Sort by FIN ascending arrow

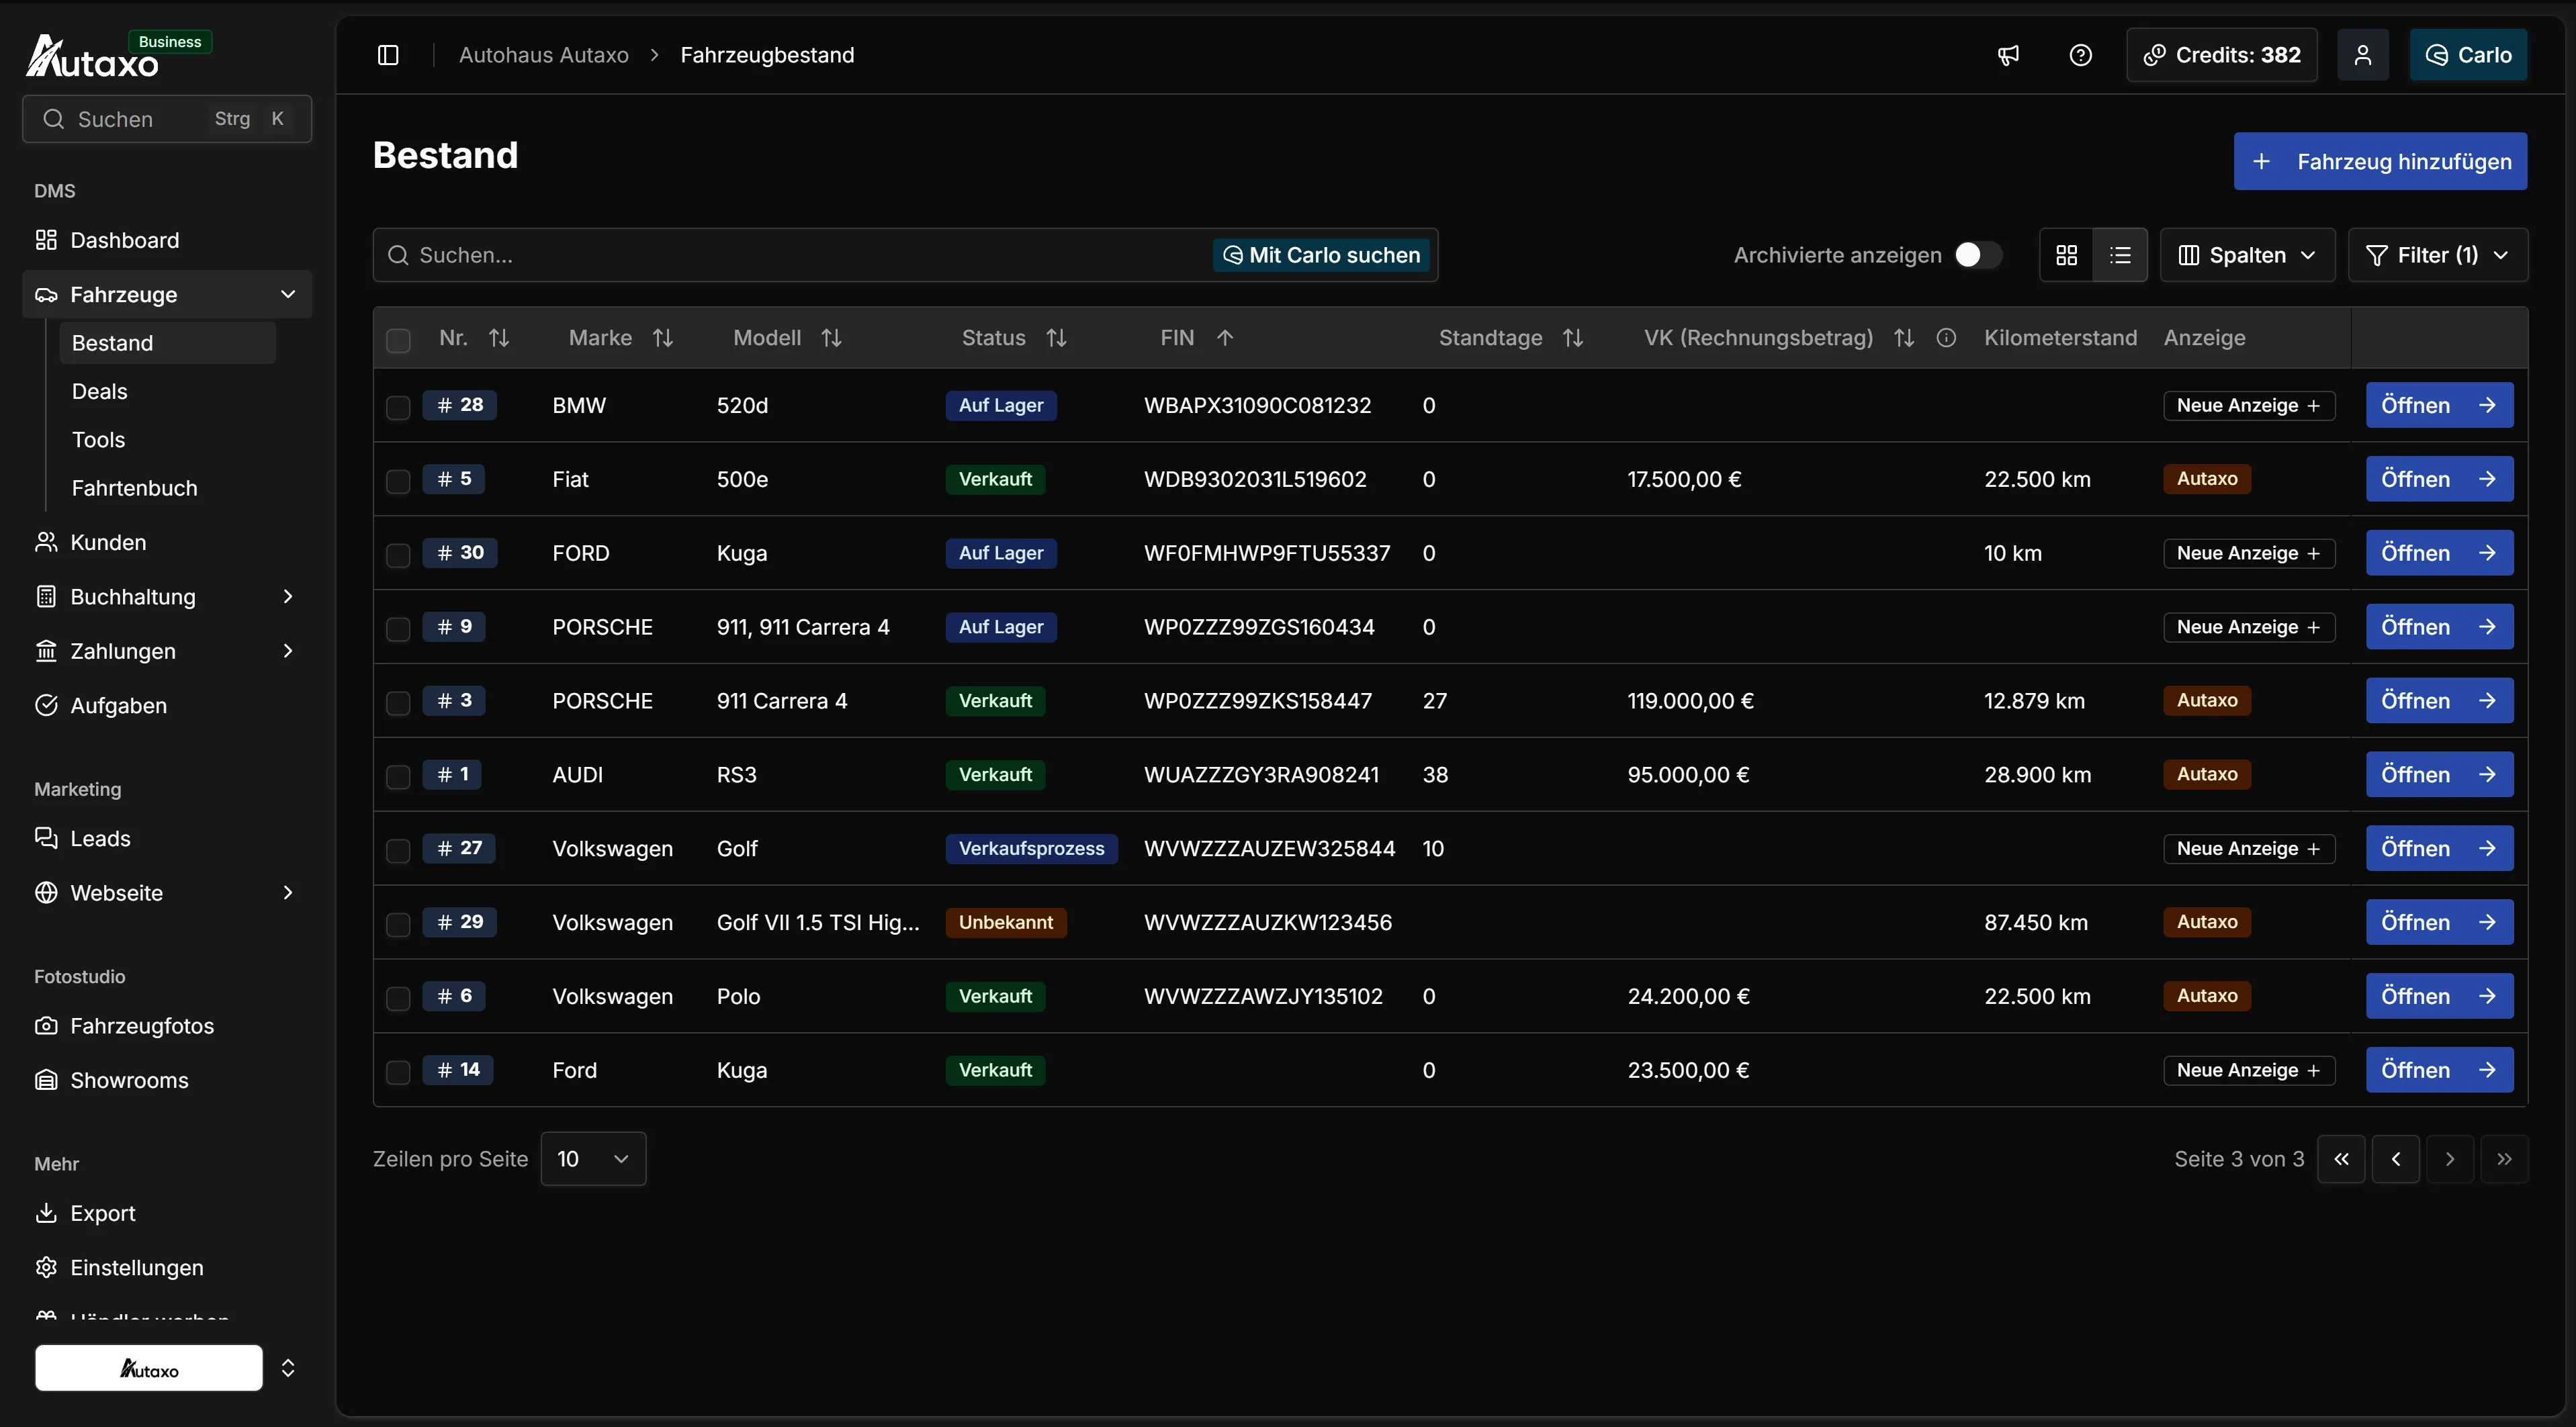point(1224,338)
